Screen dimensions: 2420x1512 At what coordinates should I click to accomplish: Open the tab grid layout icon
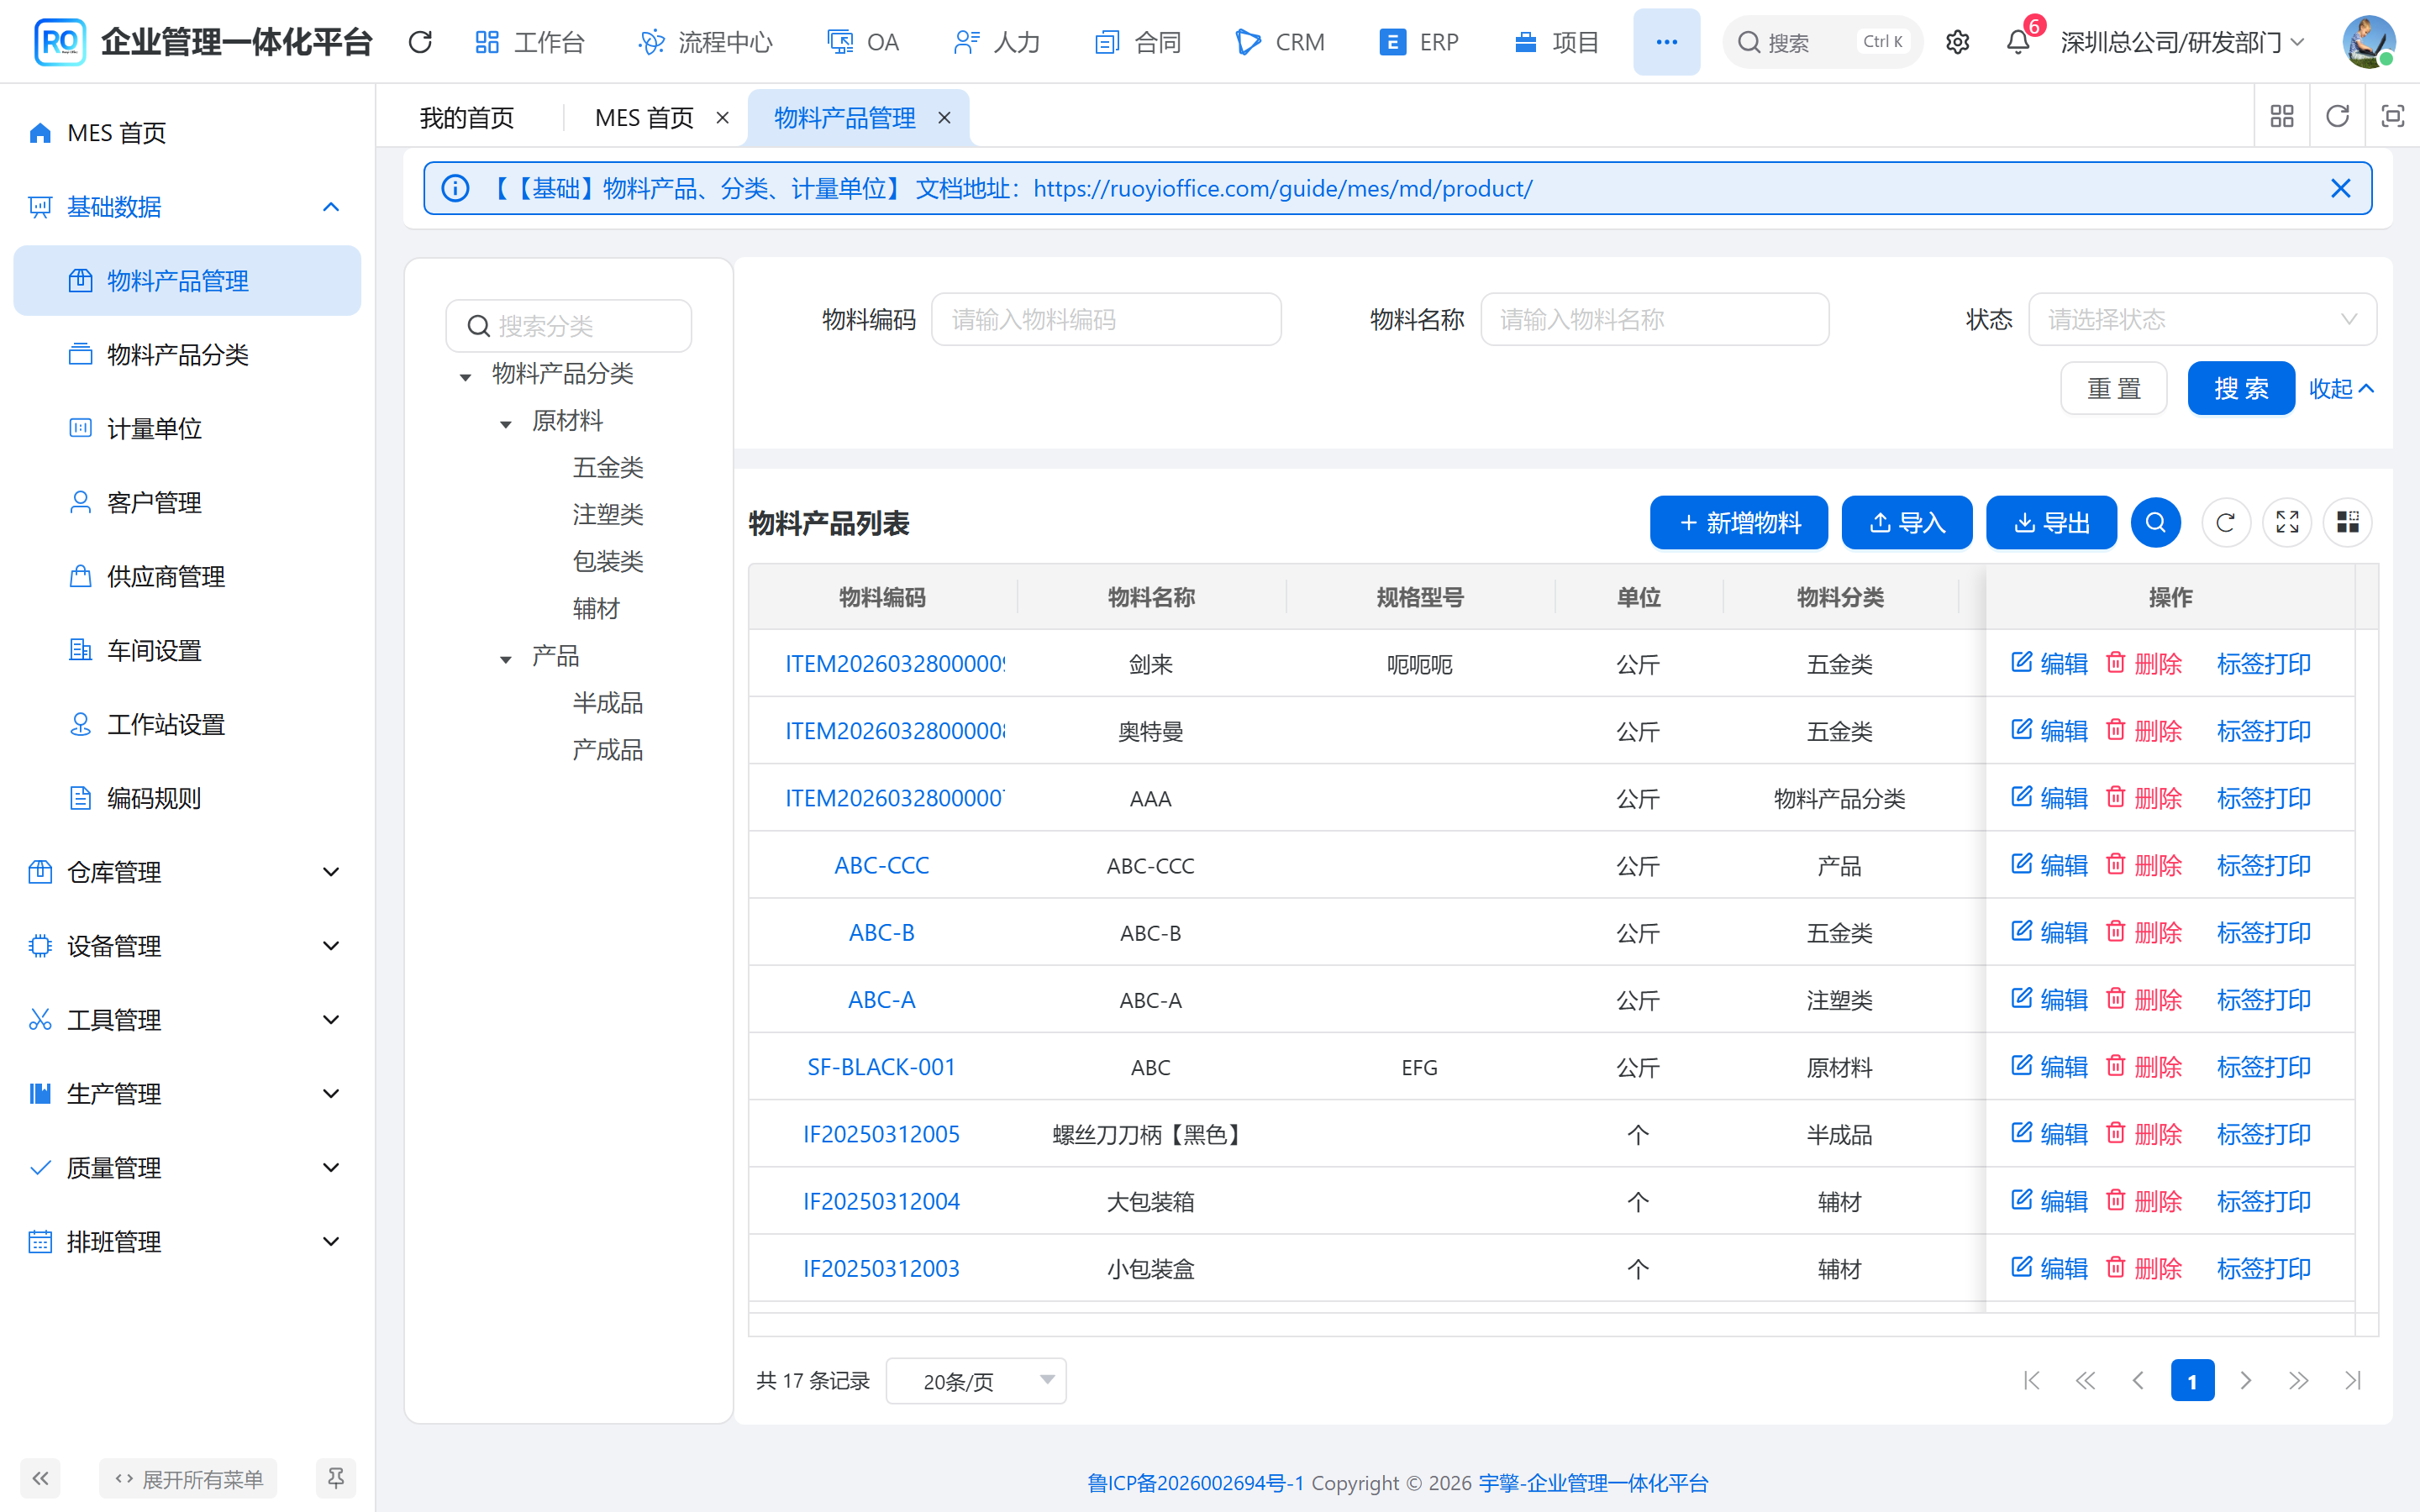2282,117
